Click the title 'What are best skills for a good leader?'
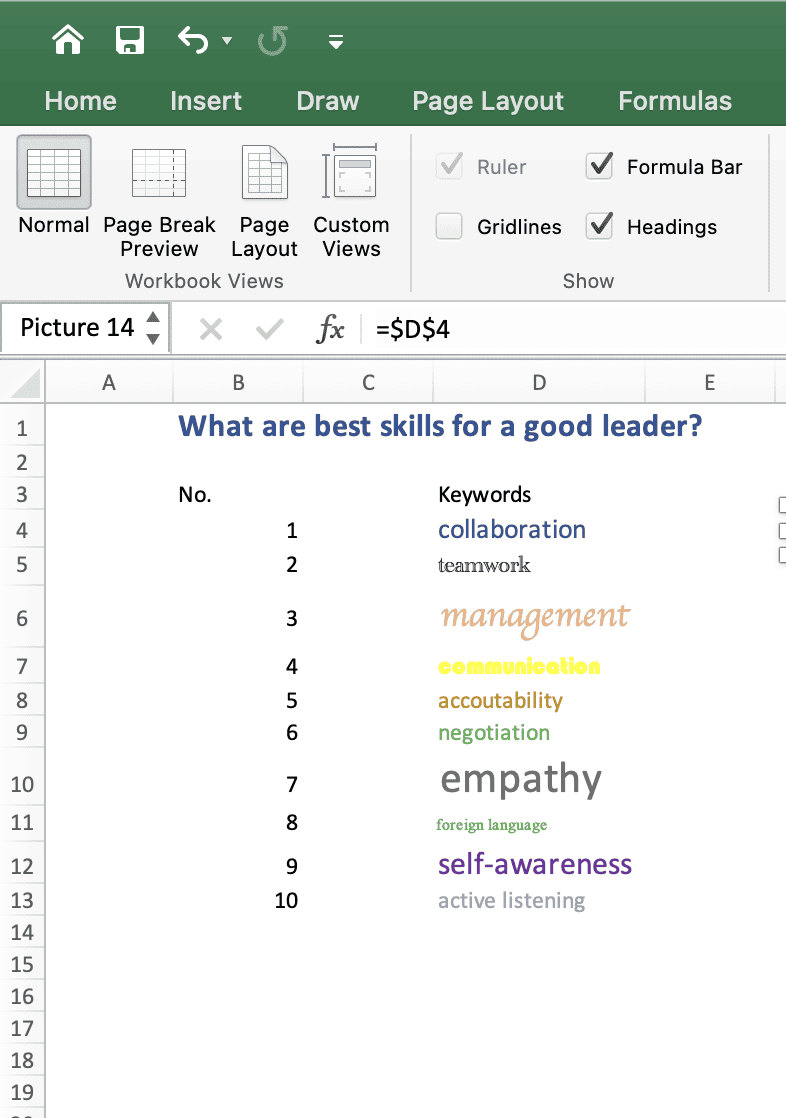Image resolution: width=786 pixels, height=1118 pixels. click(440, 426)
